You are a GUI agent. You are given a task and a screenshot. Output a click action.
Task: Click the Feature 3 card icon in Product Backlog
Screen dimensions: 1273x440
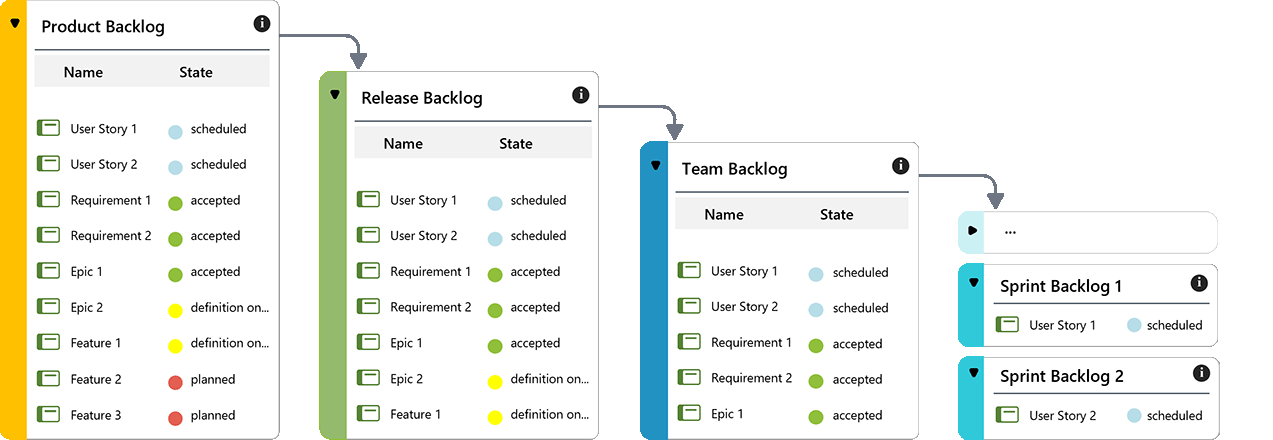[x=48, y=414]
